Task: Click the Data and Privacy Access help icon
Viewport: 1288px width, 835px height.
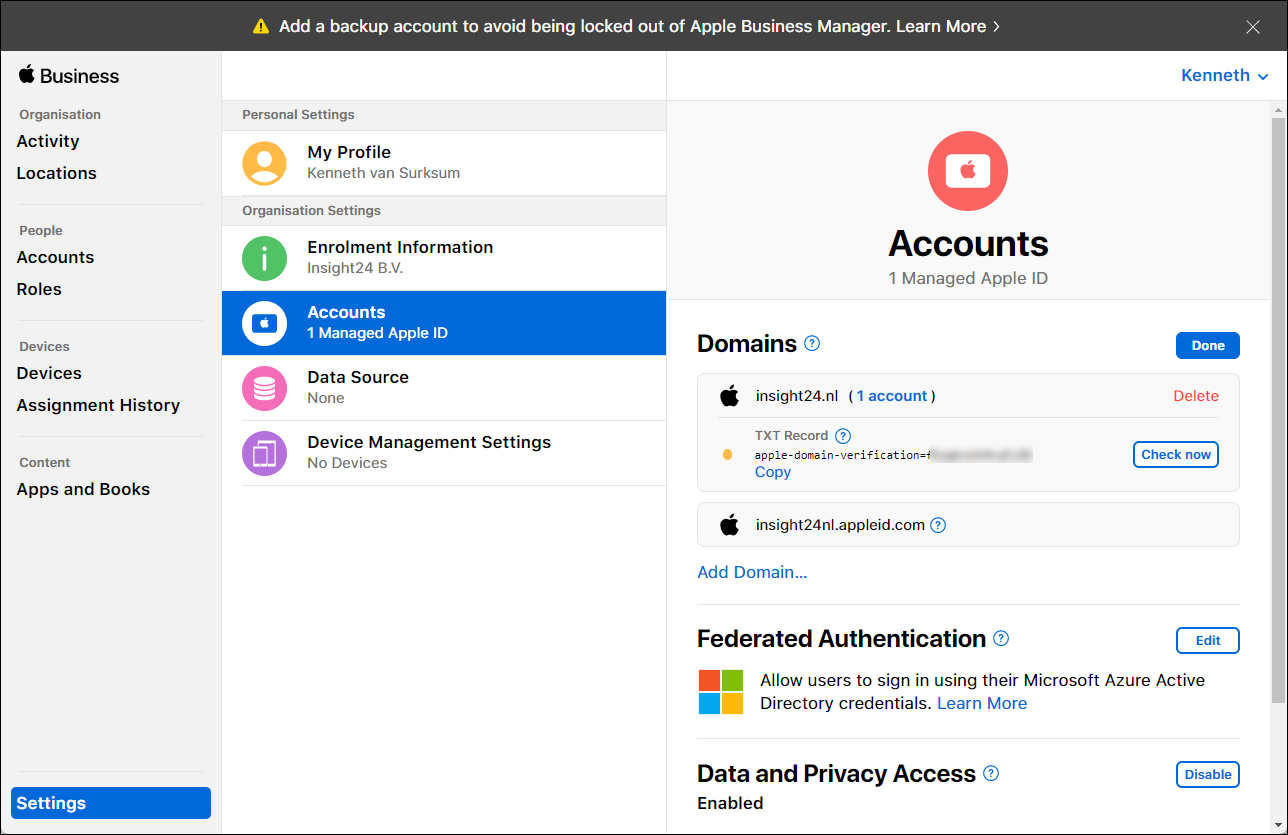Action: pyautogui.click(x=991, y=774)
